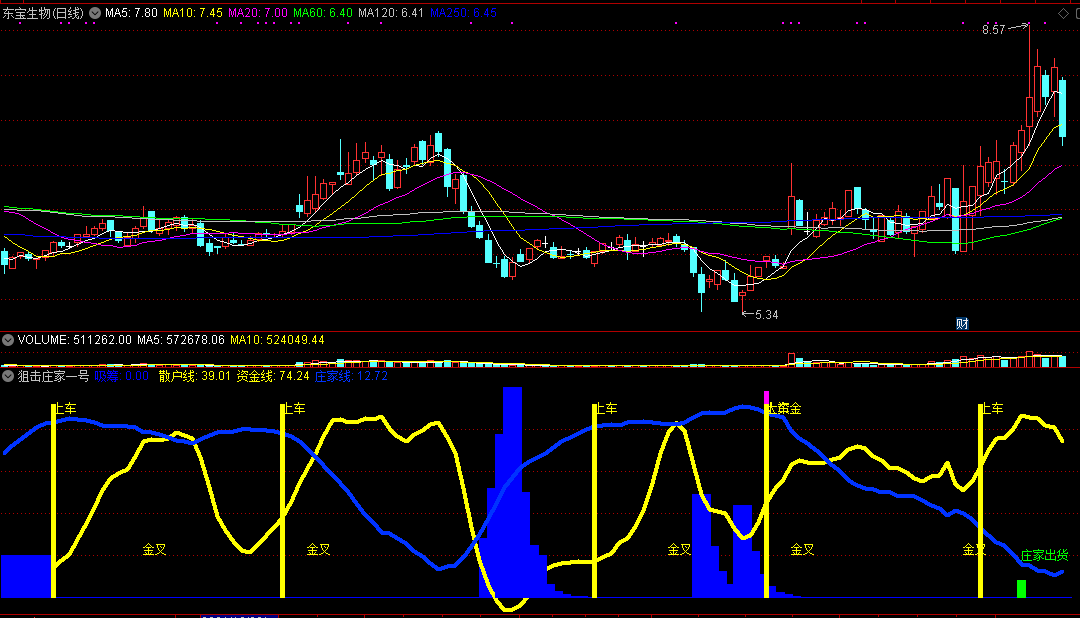Click the 狙击庄家一号 indicator name

tap(54, 376)
